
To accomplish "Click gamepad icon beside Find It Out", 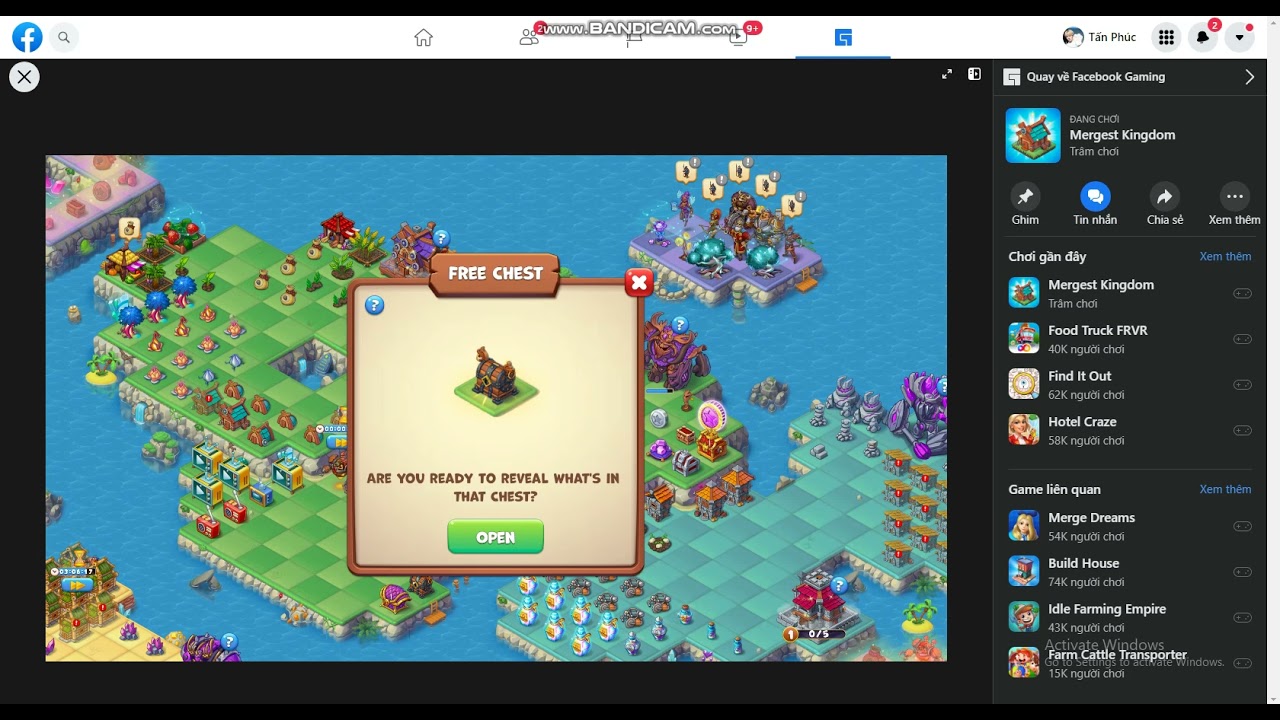I will click(1242, 385).
